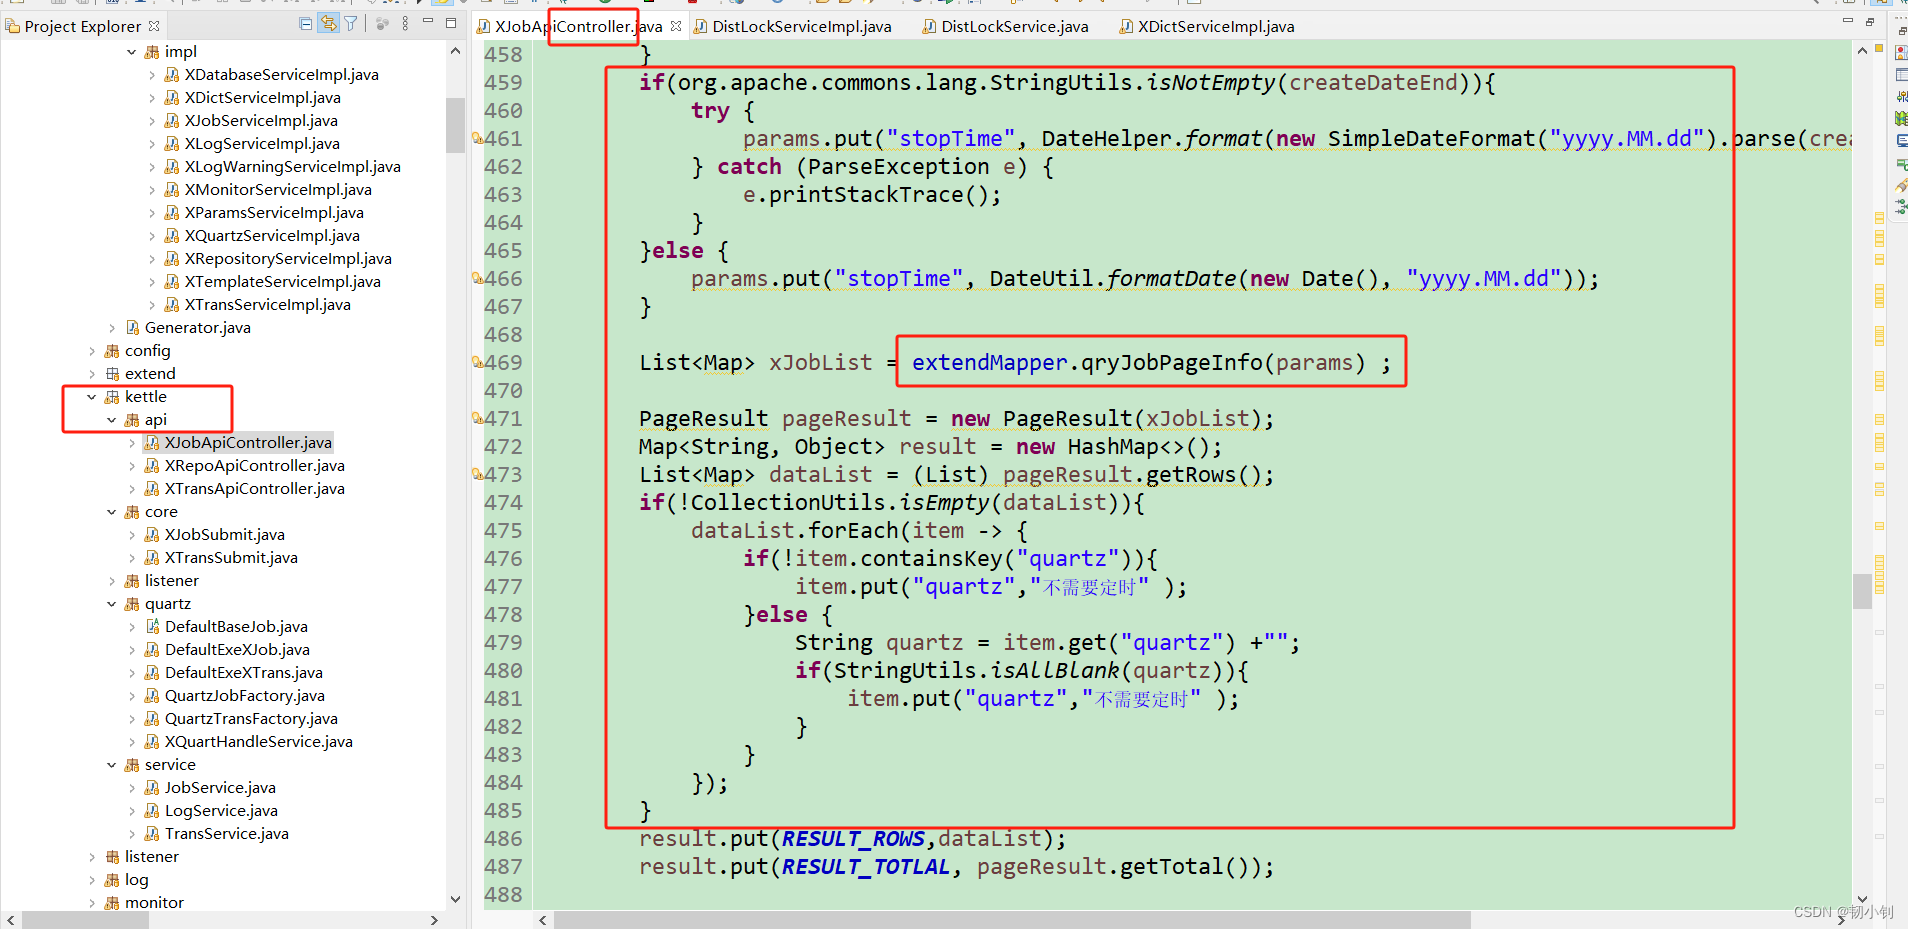Select XTemplateServiceImpl.java in the tree
Viewport: 1908px width, 929px height.
(282, 282)
